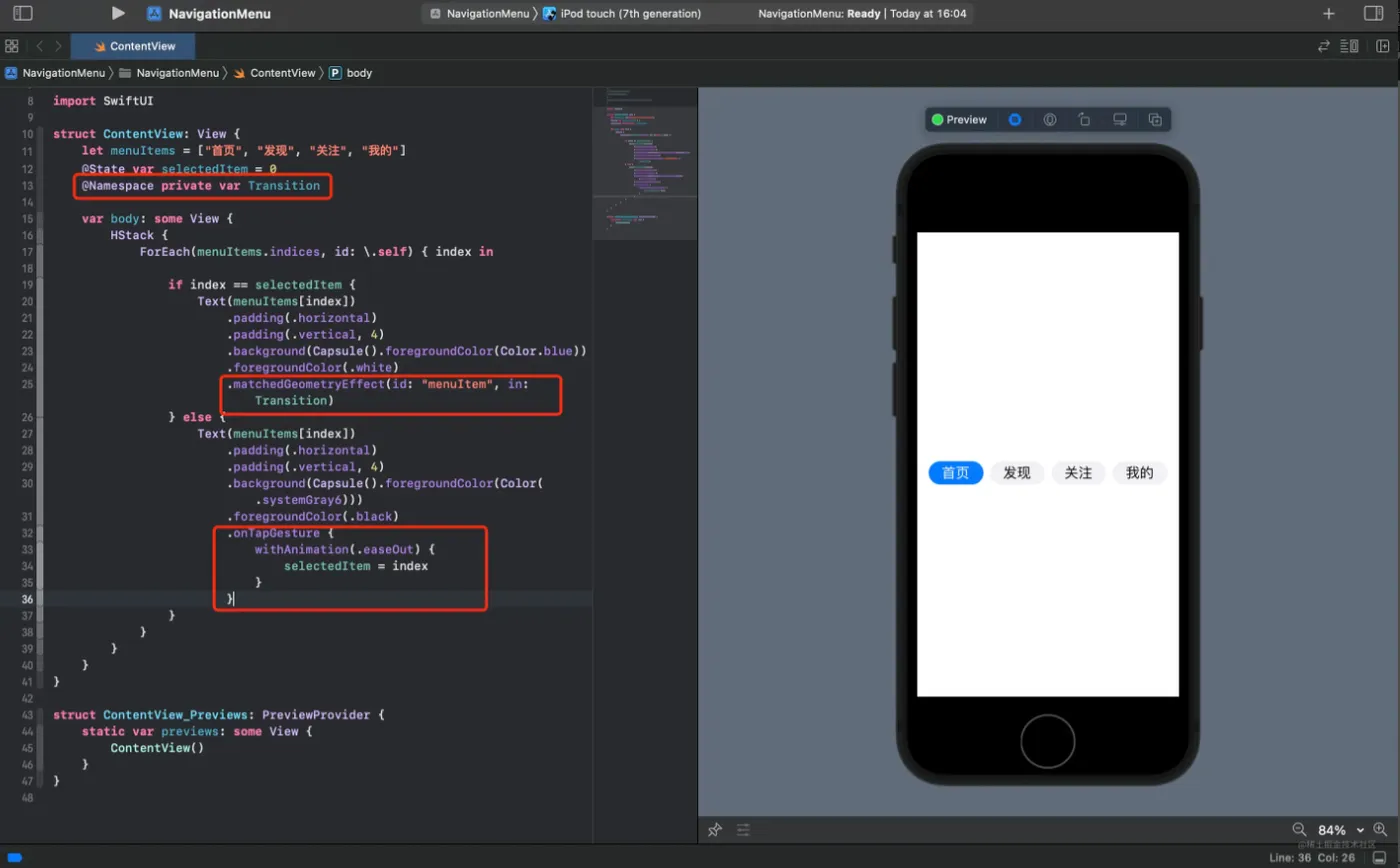Open the 84% zoom level menu
This screenshot has height=868, width=1400.
(1341, 830)
